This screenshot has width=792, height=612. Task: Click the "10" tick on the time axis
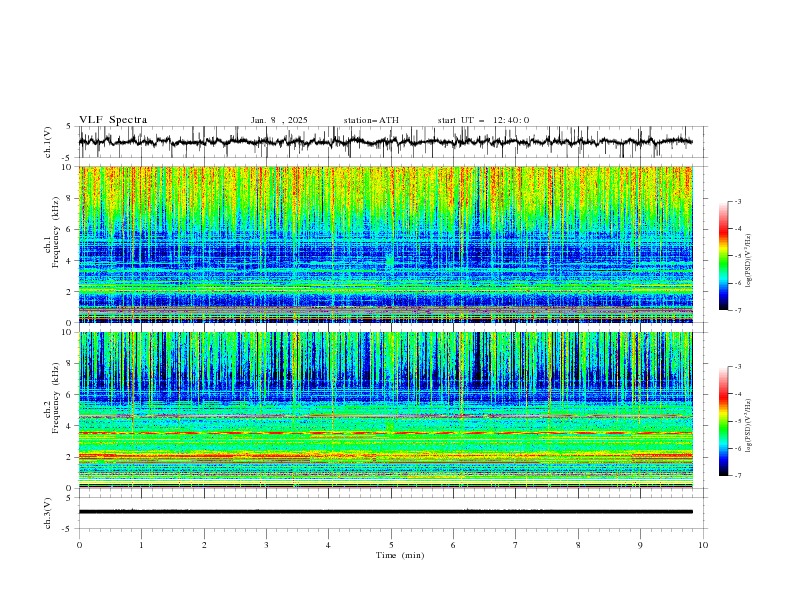point(703,545)
